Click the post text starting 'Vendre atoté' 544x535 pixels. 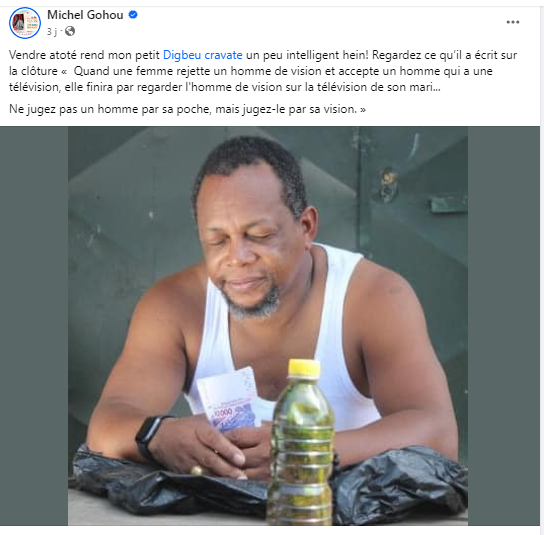point(263,71)
